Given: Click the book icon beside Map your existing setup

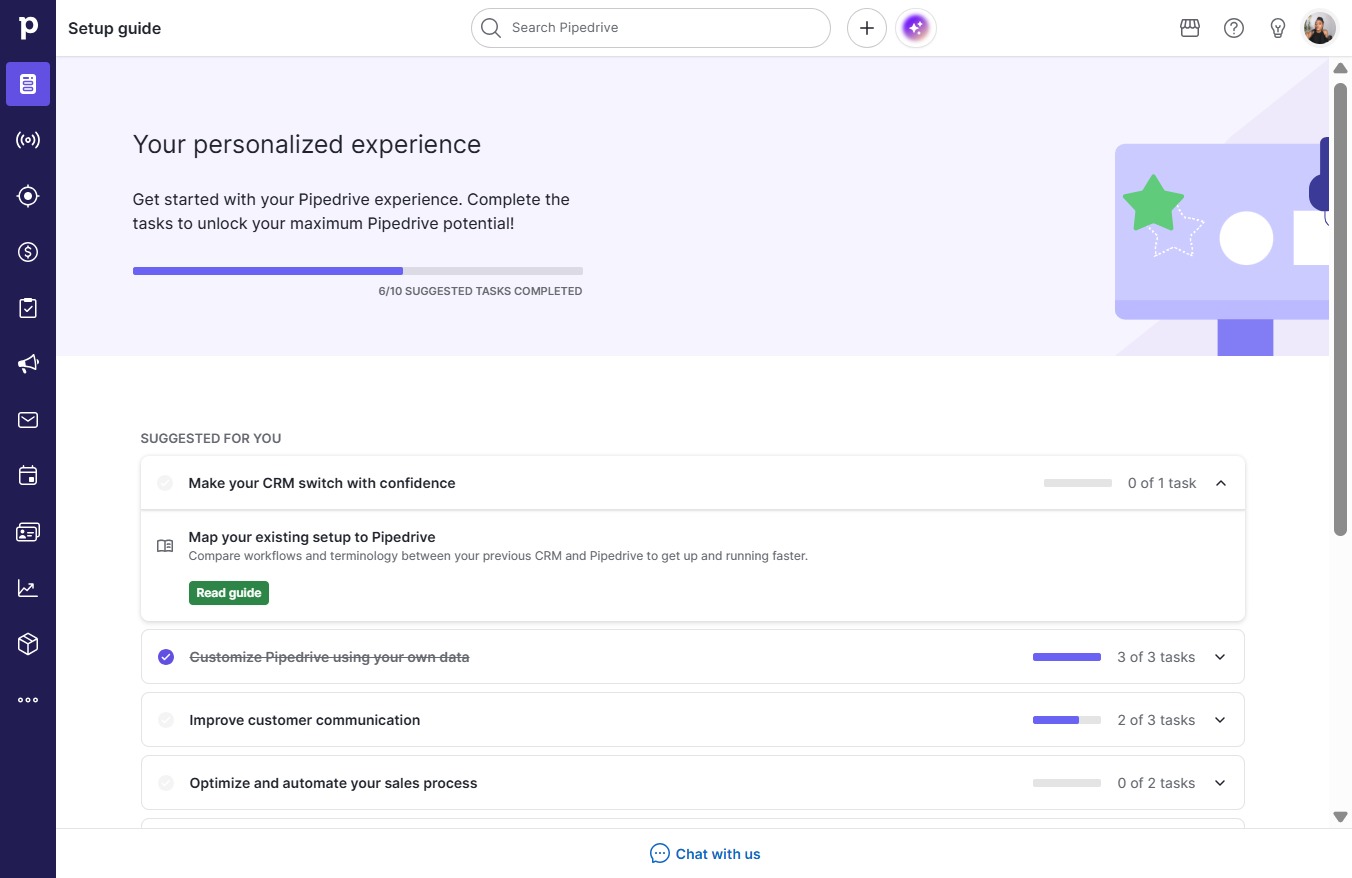Looking at the screenshot, I should point(165,546).
